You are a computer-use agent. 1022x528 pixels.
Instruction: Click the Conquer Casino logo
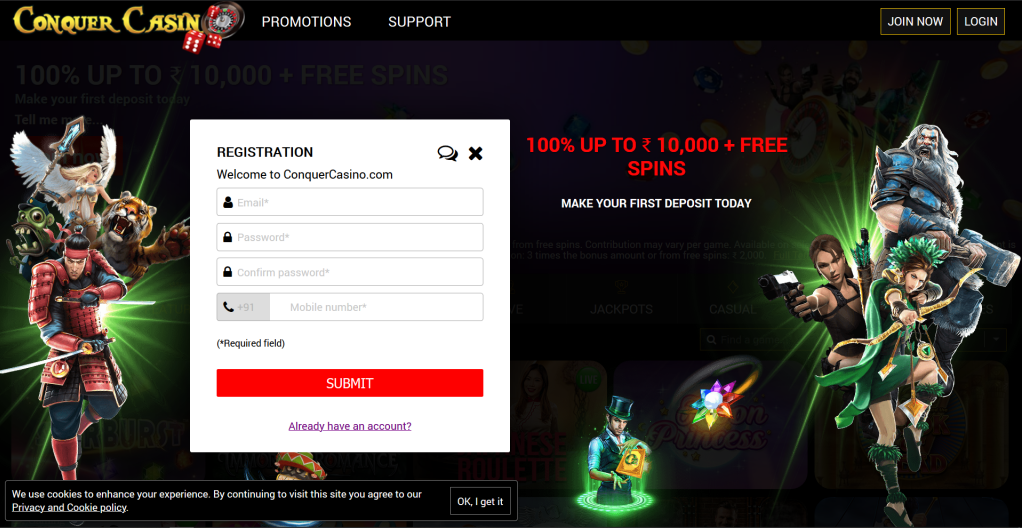128,25
